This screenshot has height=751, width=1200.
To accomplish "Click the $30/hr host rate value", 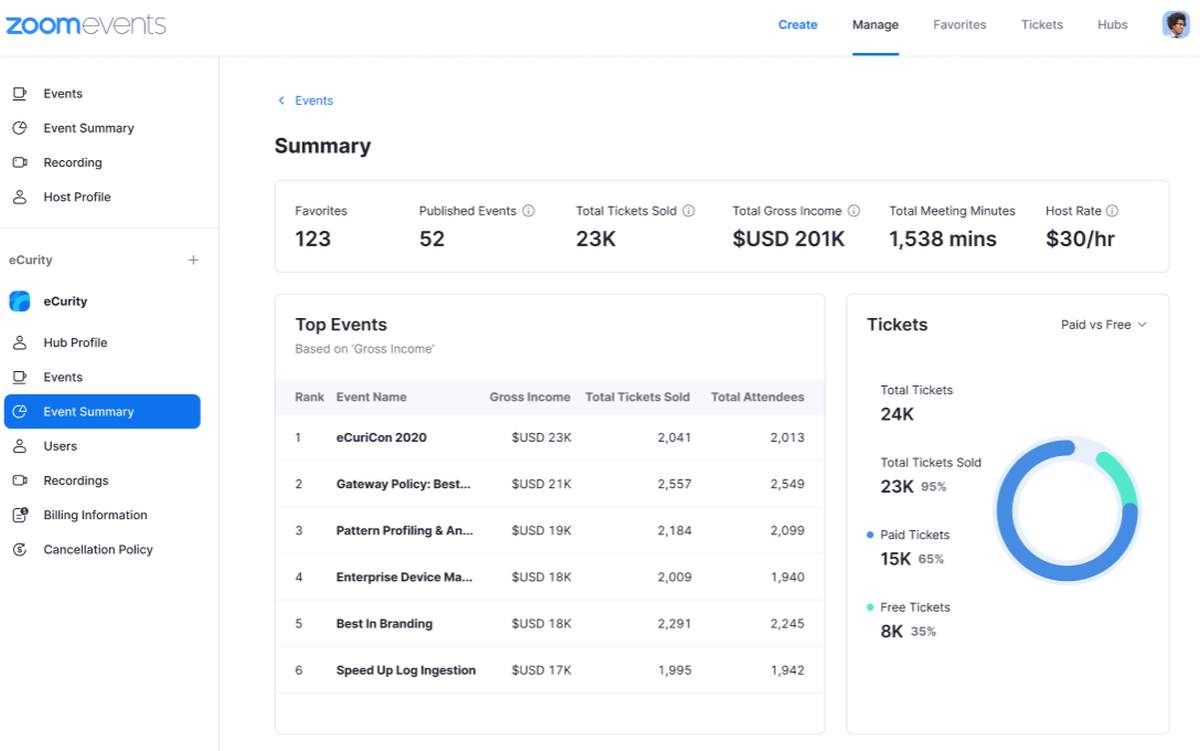I will pos(1080,239).
